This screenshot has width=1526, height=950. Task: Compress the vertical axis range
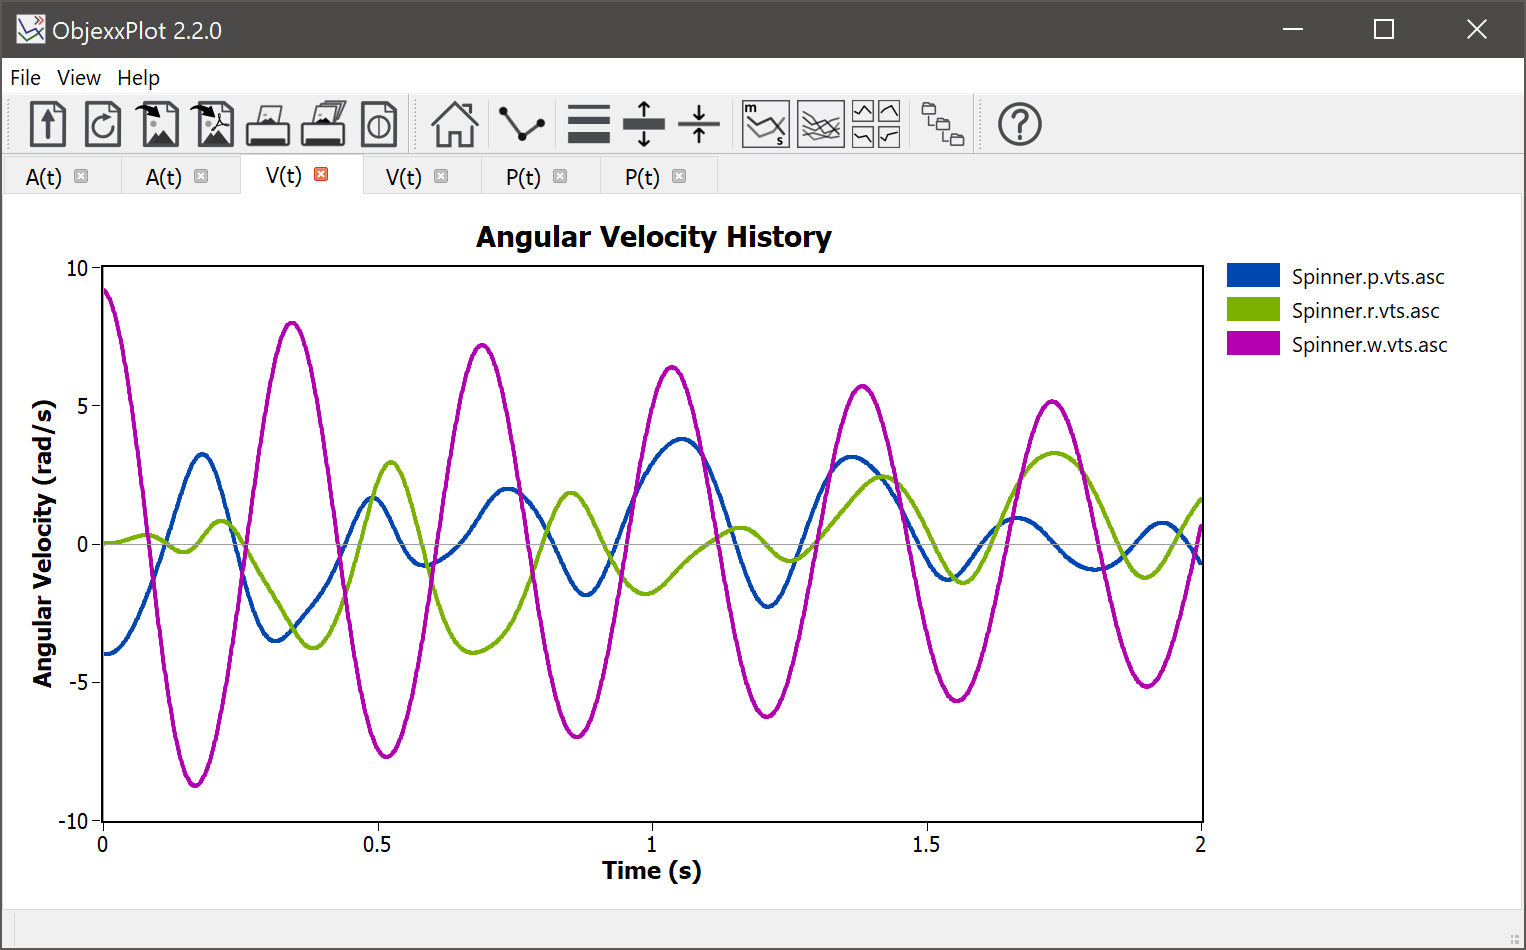(698, 123)
